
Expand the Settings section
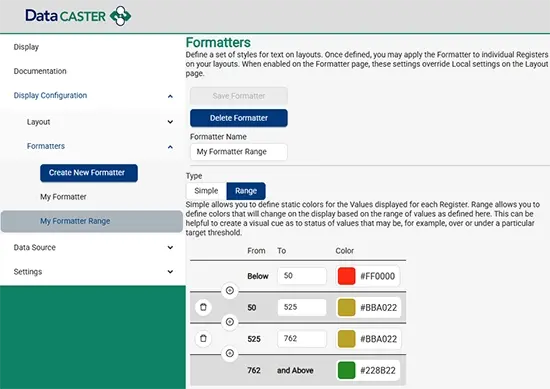(170, 272)
